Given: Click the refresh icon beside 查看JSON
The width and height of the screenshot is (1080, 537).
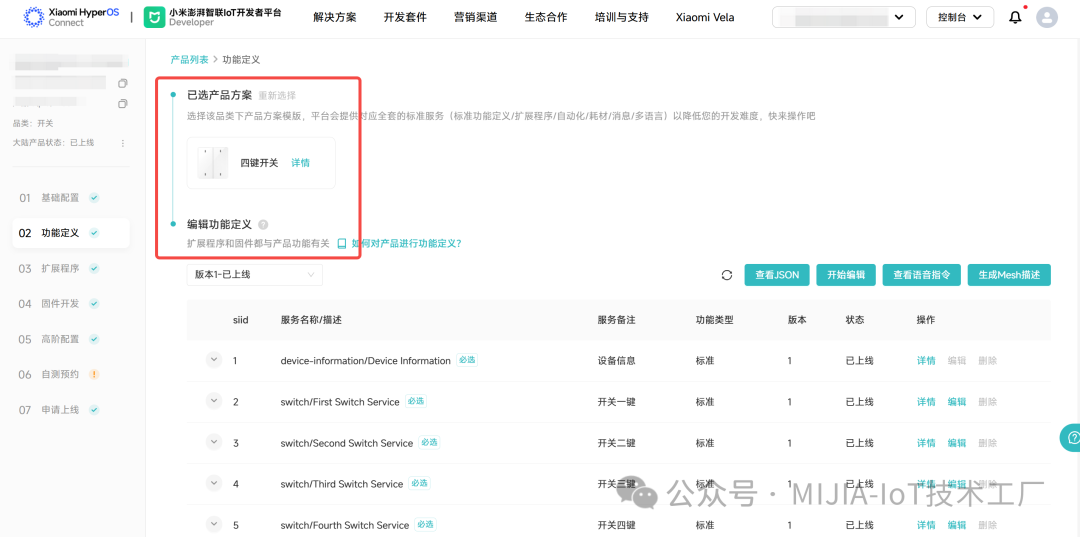Looking at the screenshot, I should tap(726, 275).
